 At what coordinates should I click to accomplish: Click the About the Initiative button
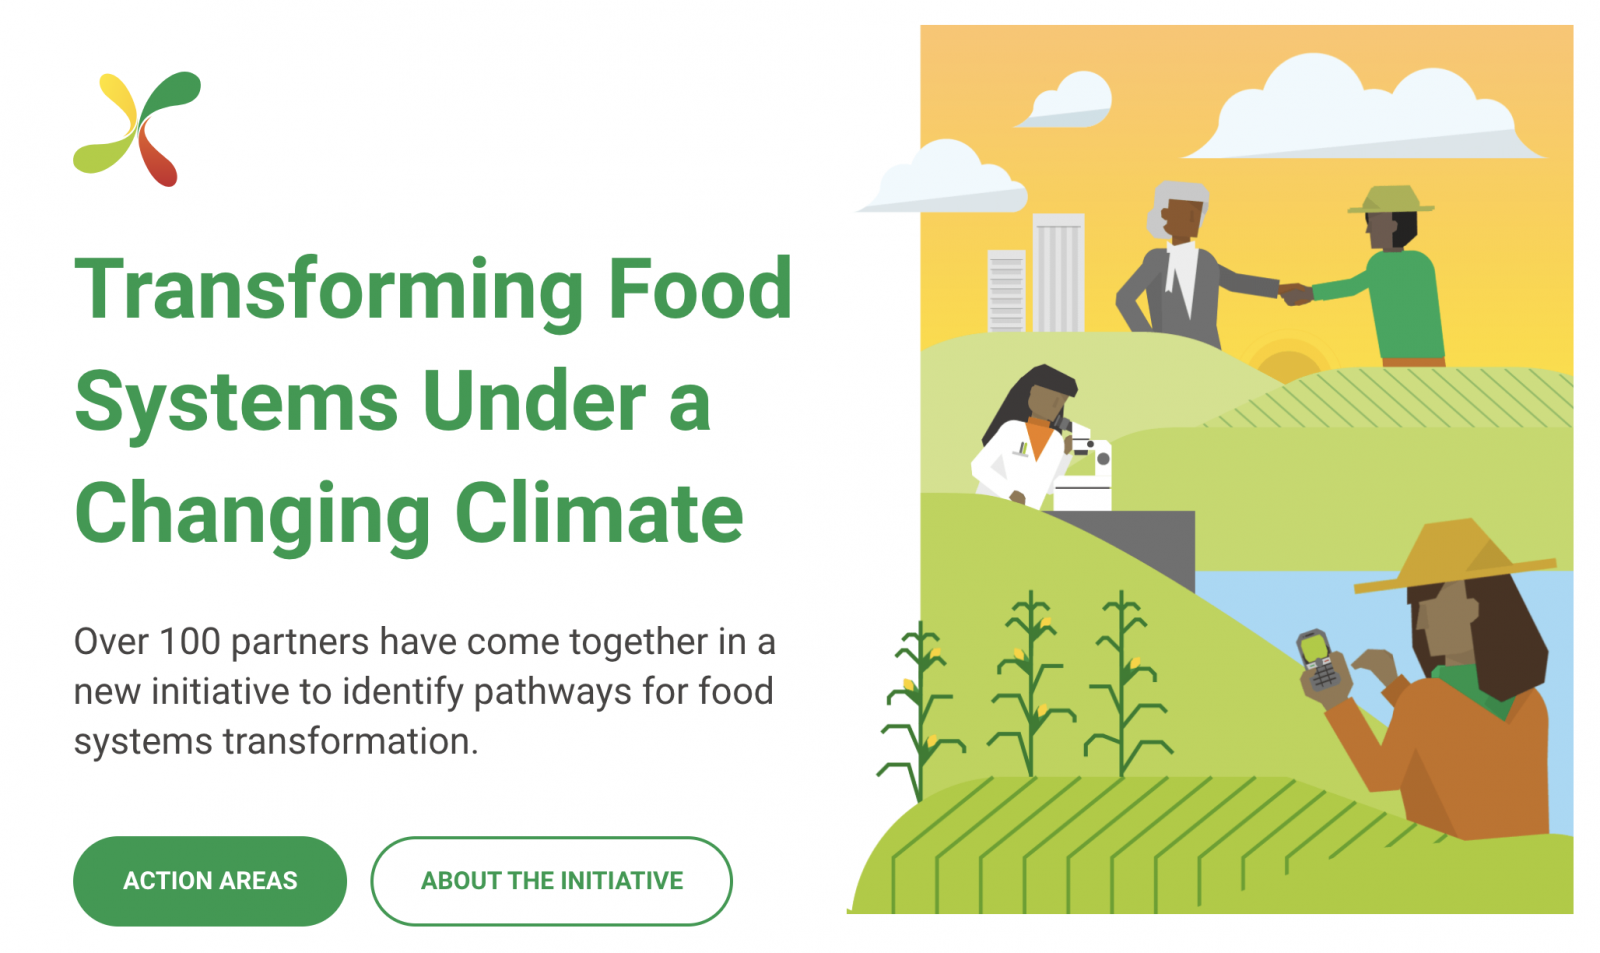click(x=551, y=881)
